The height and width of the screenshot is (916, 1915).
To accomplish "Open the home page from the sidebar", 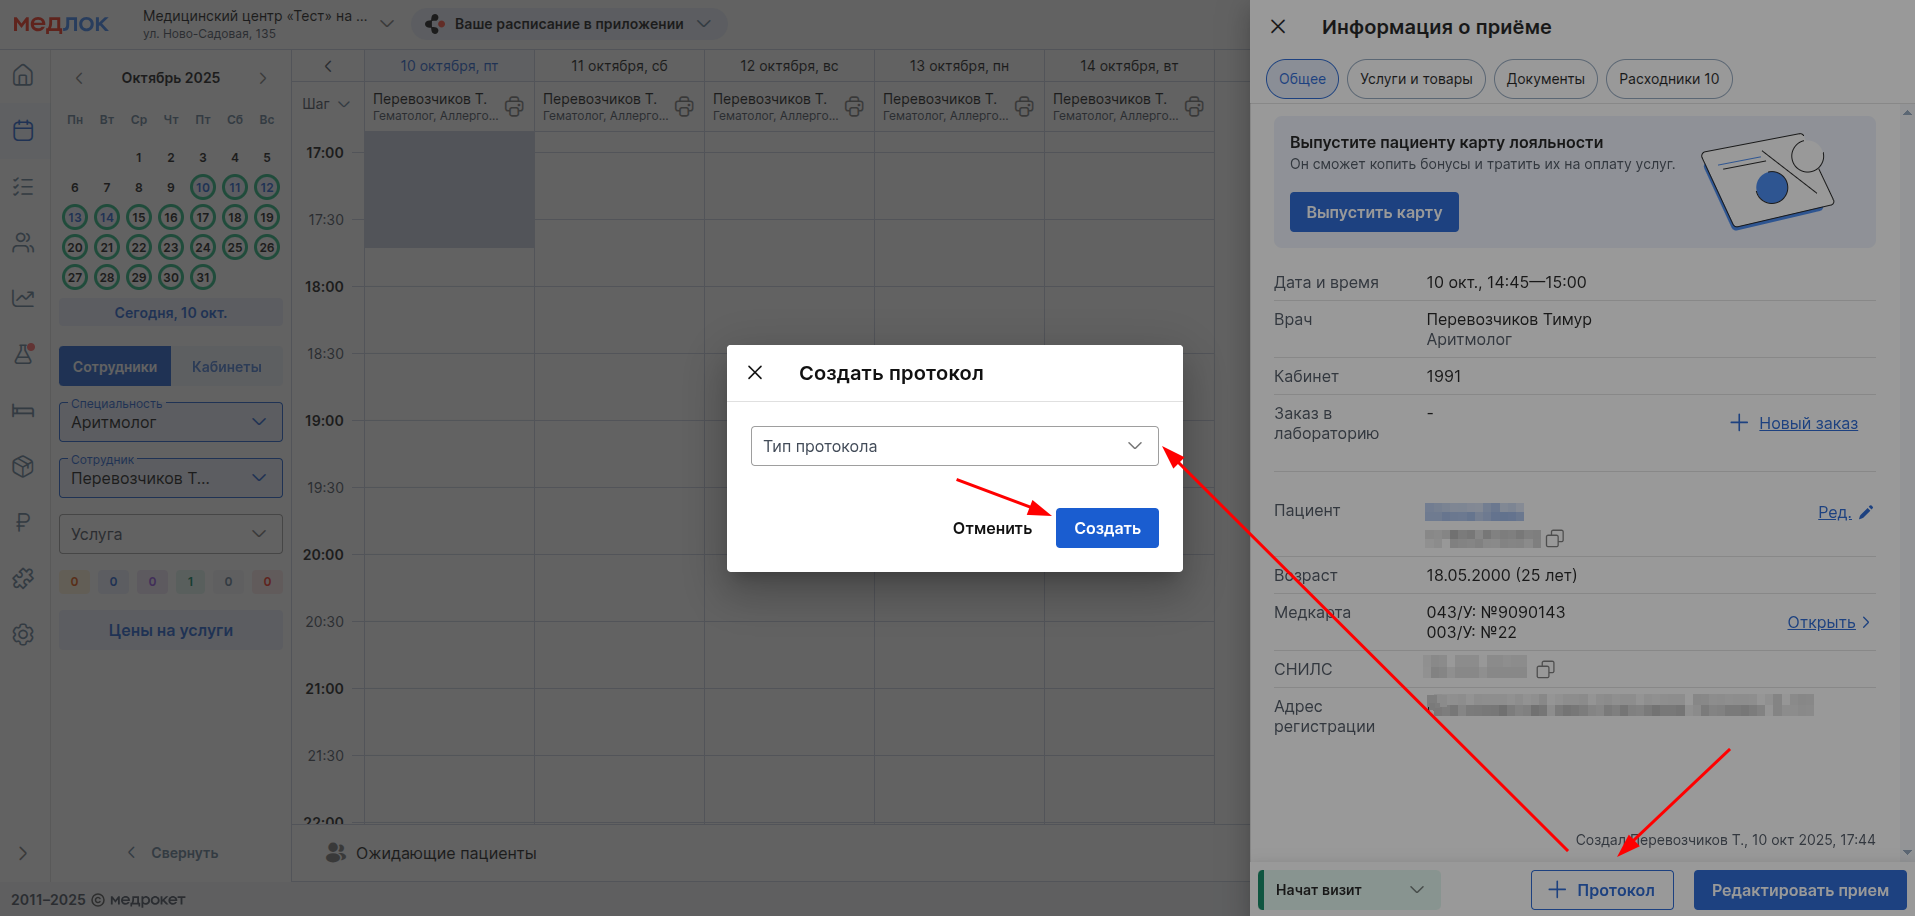I will [23, 75].
